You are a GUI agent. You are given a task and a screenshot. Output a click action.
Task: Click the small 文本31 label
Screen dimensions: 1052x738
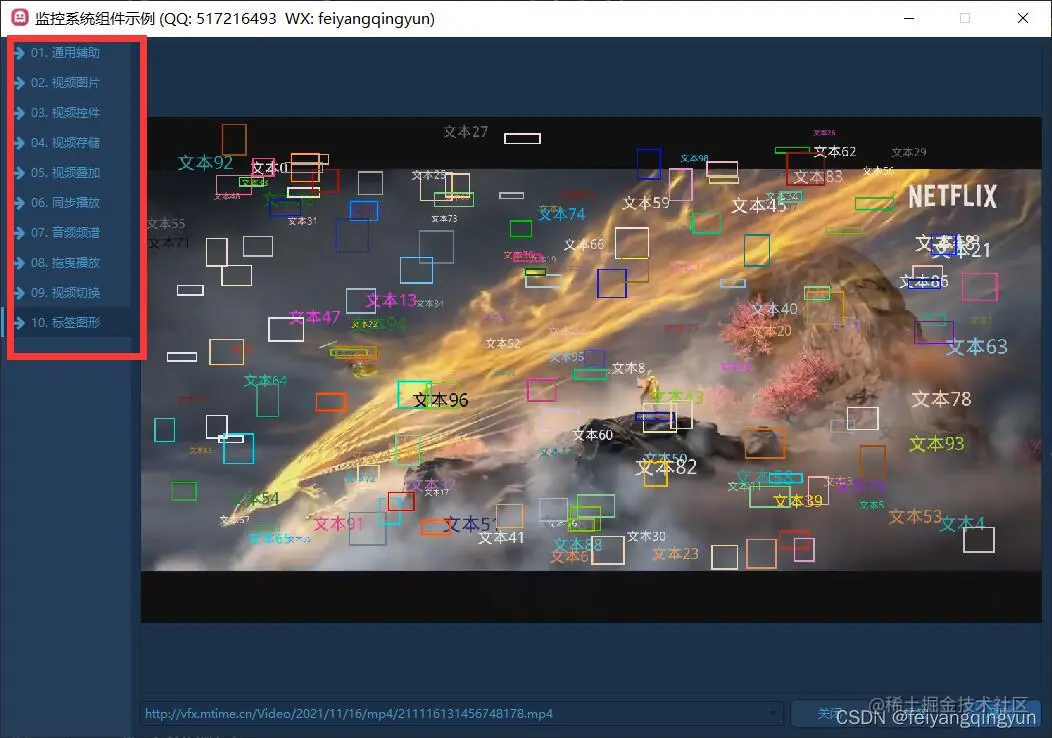[x=303, y=221]
